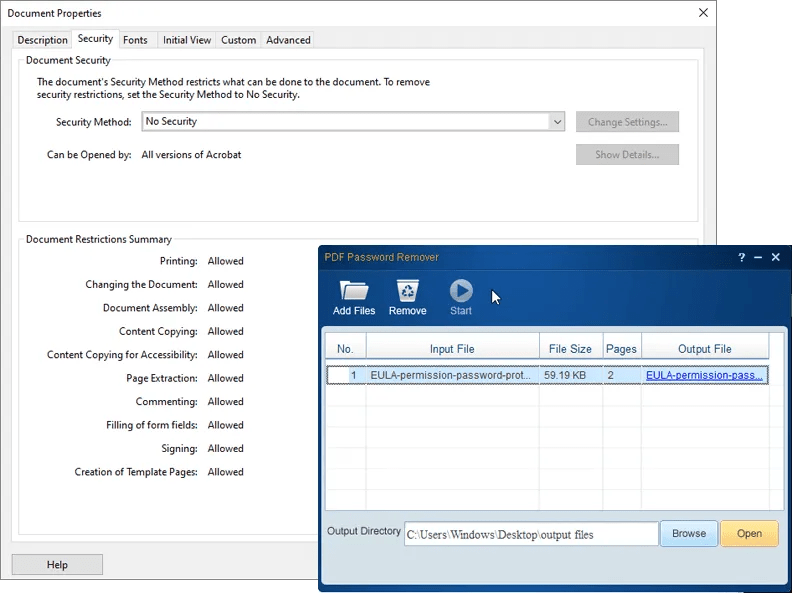This screenshot has height=600, width=800.
Task: View the Advanced tab
Action: point(287,40)
